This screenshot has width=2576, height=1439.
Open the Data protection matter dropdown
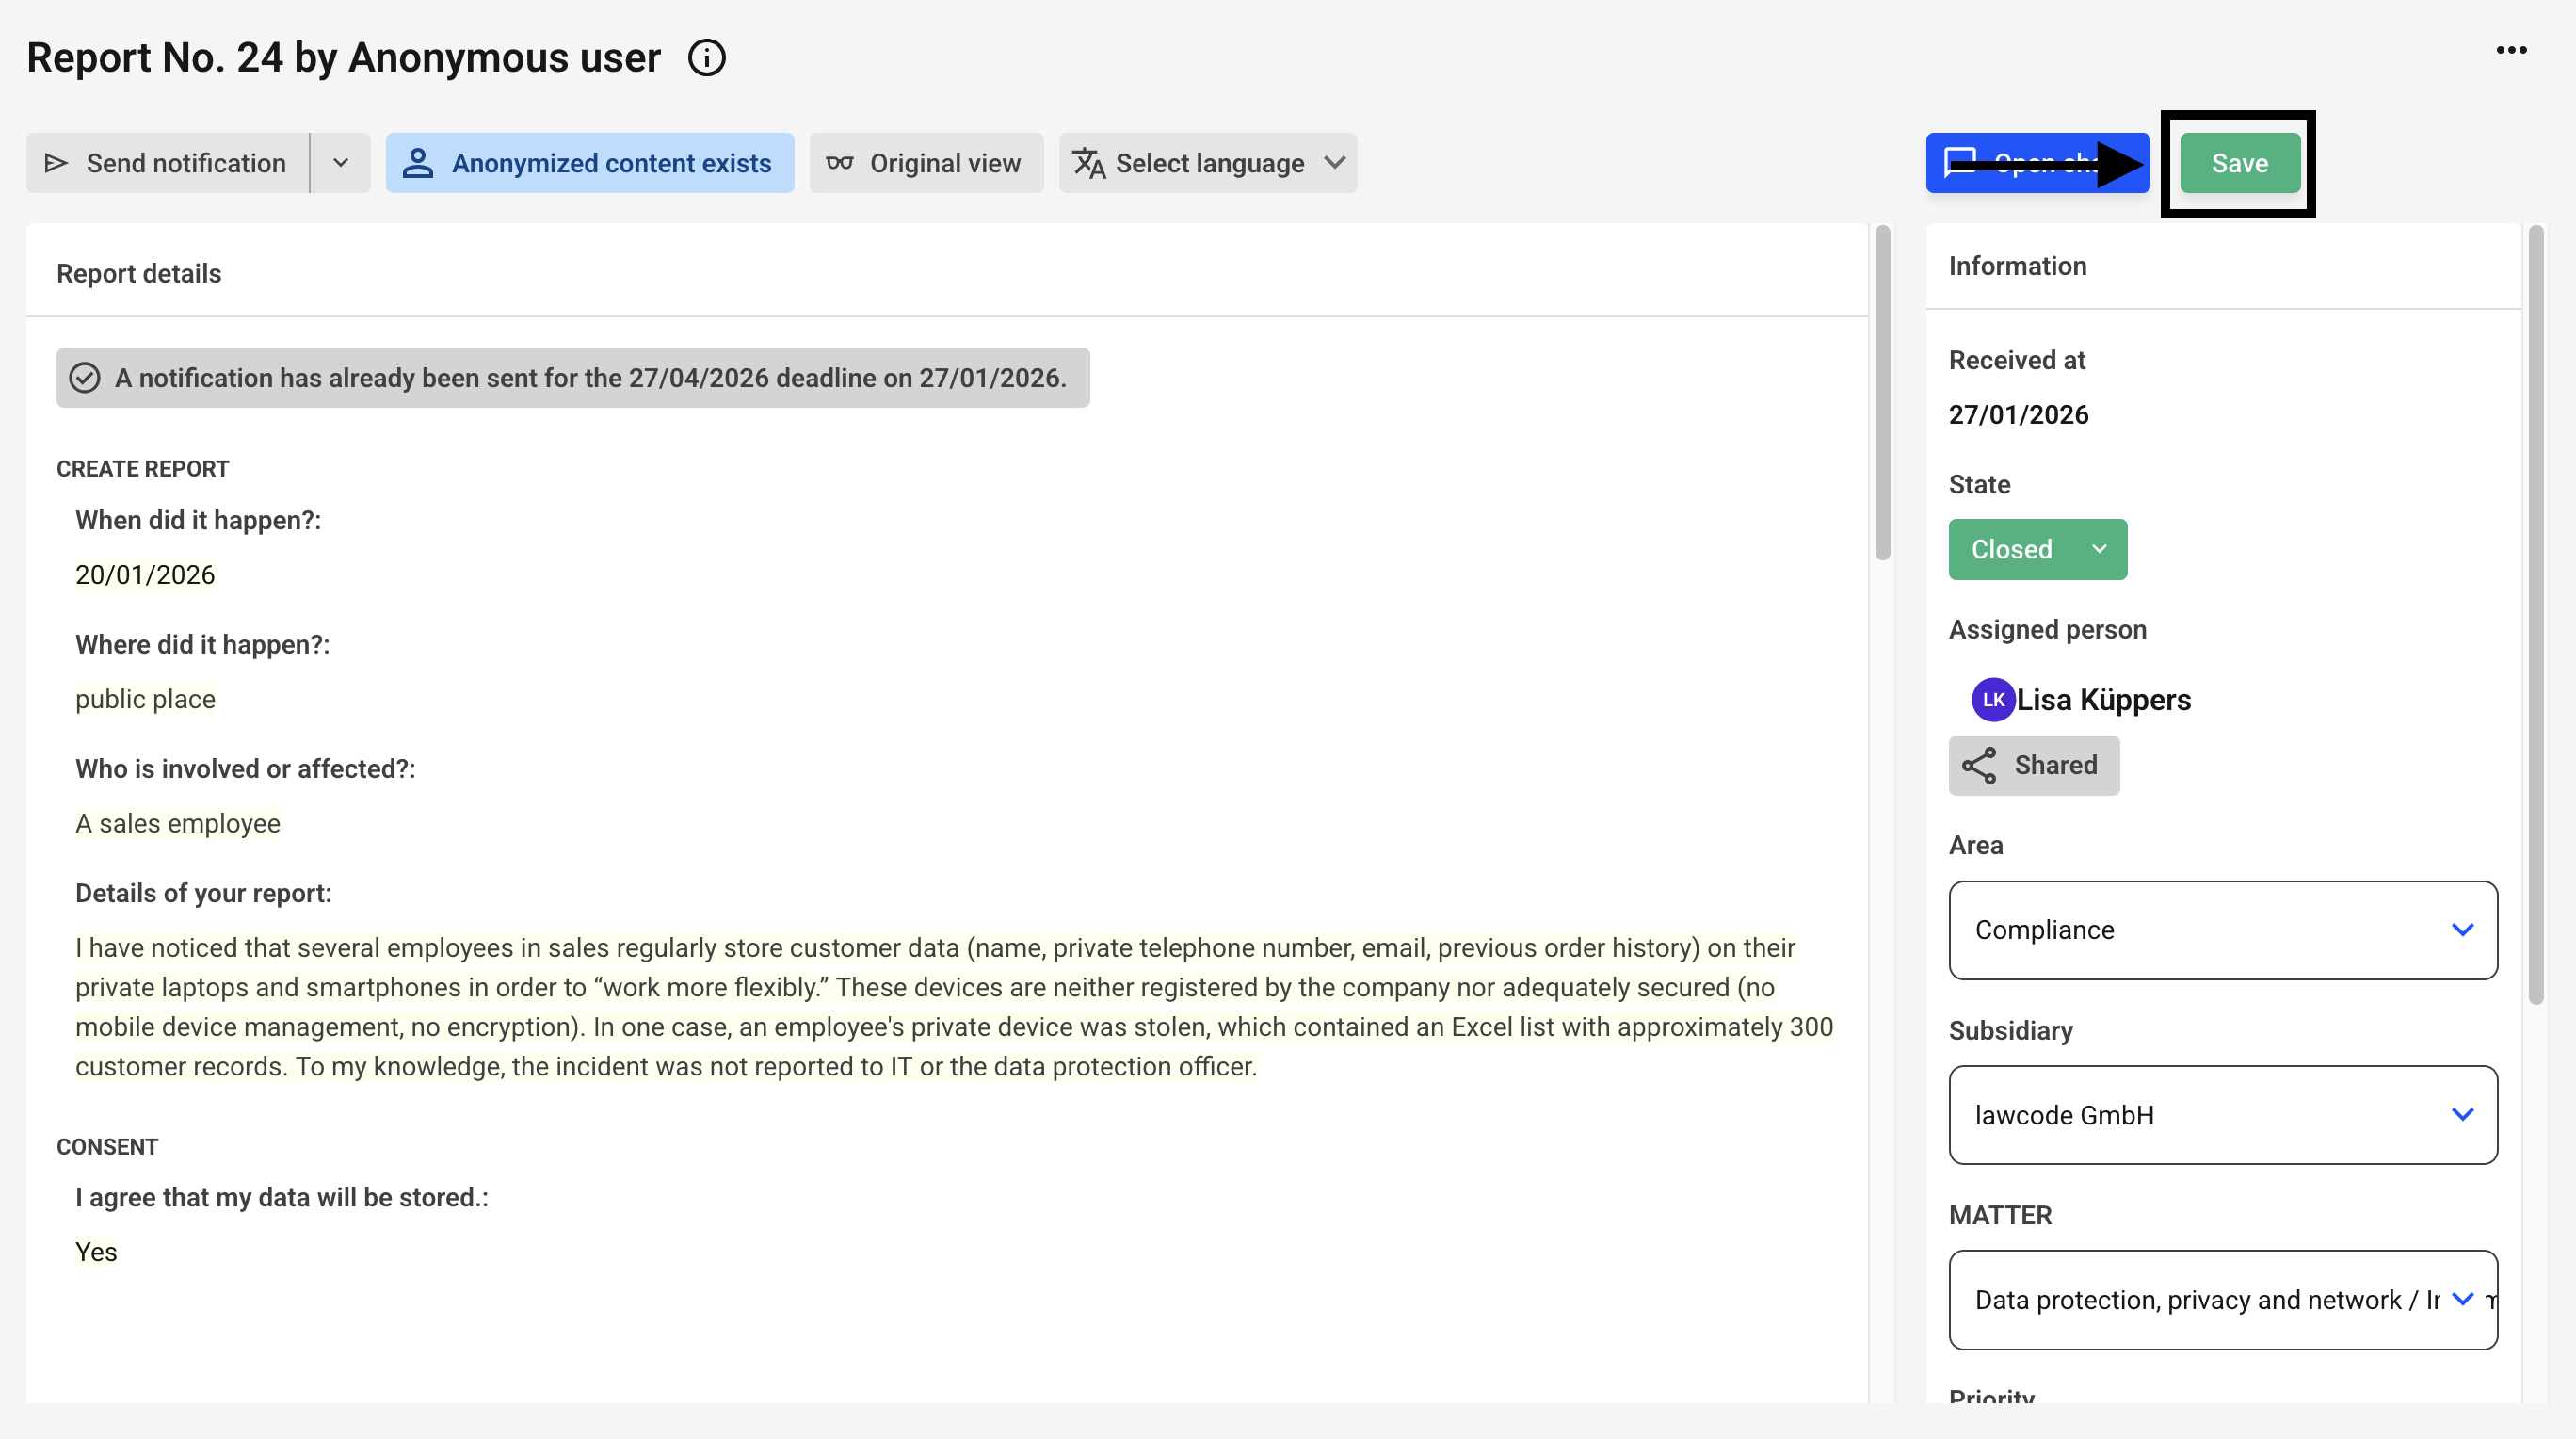[x=2222, y=1300]
